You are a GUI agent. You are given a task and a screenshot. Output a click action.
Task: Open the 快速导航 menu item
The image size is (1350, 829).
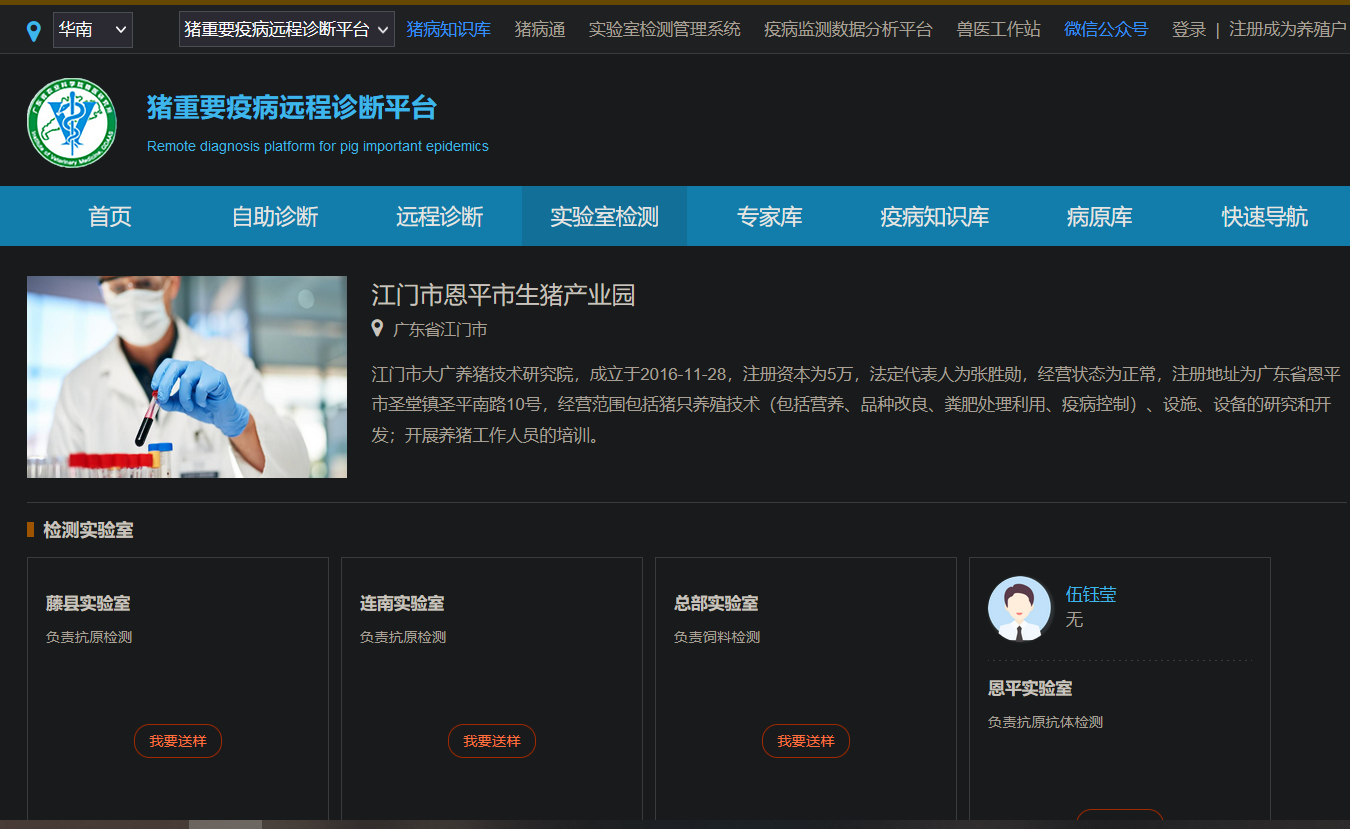coord(1264,216)
